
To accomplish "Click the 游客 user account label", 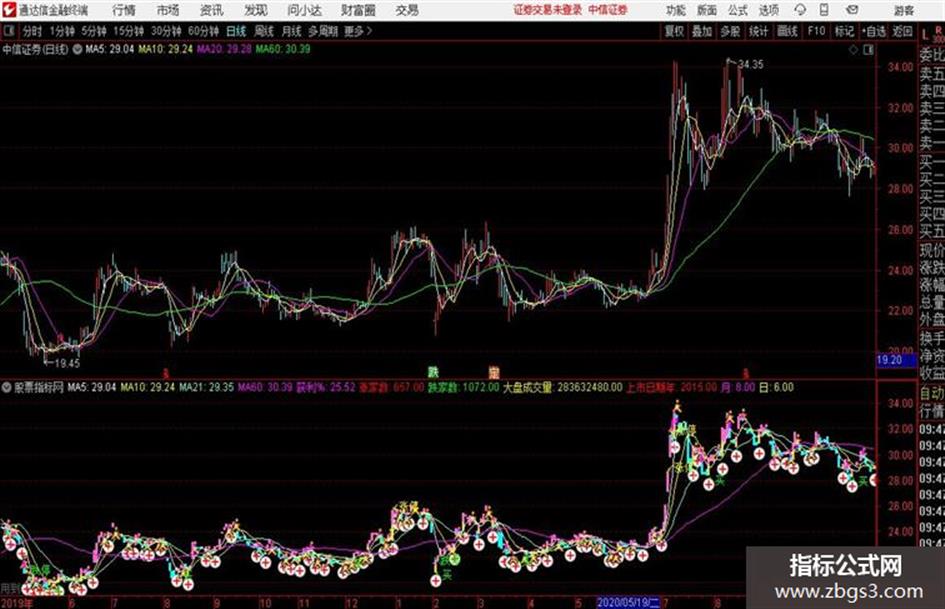I will tap(903, 10).
